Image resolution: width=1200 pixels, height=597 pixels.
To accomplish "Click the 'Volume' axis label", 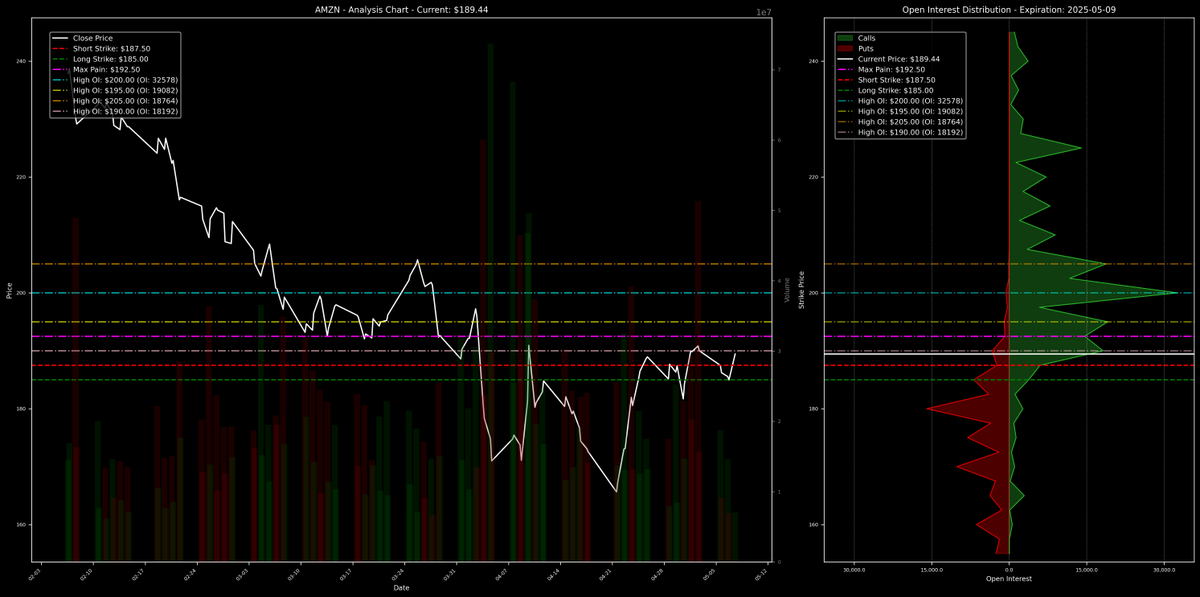I will 787,291.
